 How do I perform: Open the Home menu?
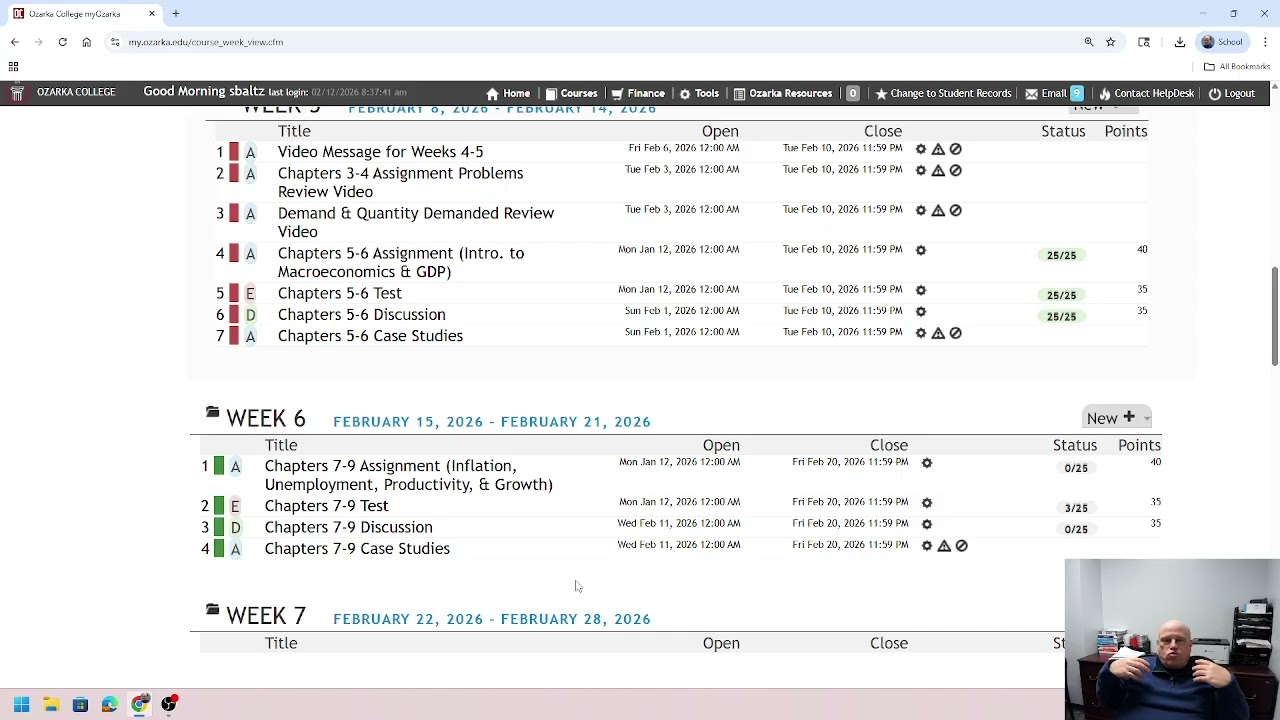(x=508, y=93)
